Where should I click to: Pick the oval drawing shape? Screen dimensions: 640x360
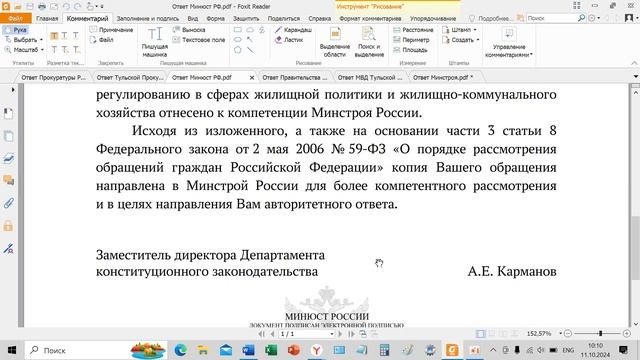(238, 40)
